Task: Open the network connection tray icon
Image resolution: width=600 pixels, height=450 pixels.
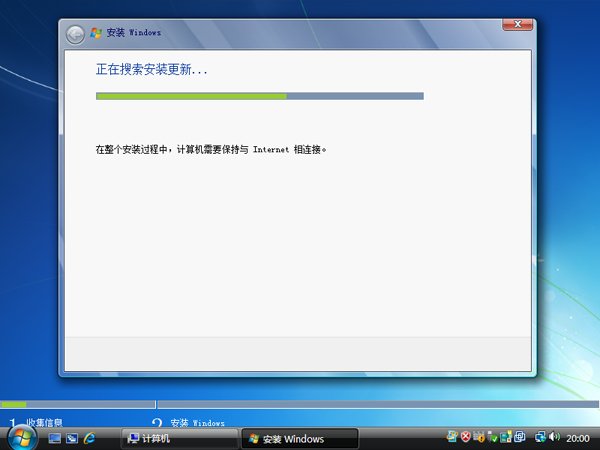Action: pos(540,437)
